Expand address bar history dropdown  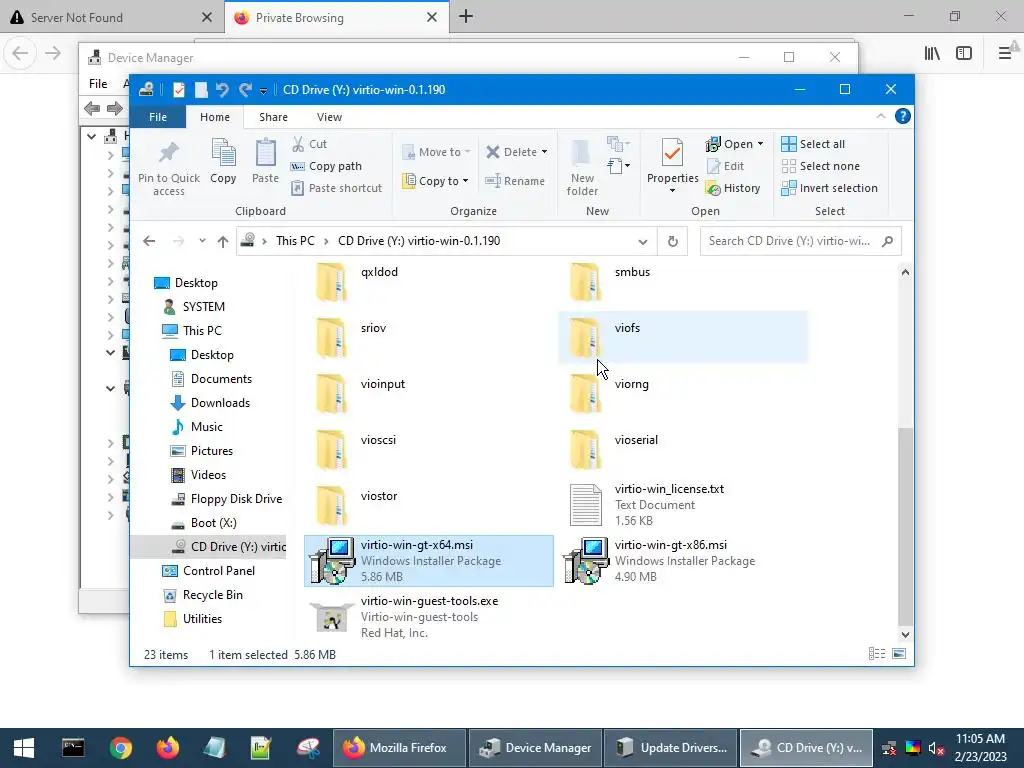click(643, 242)
